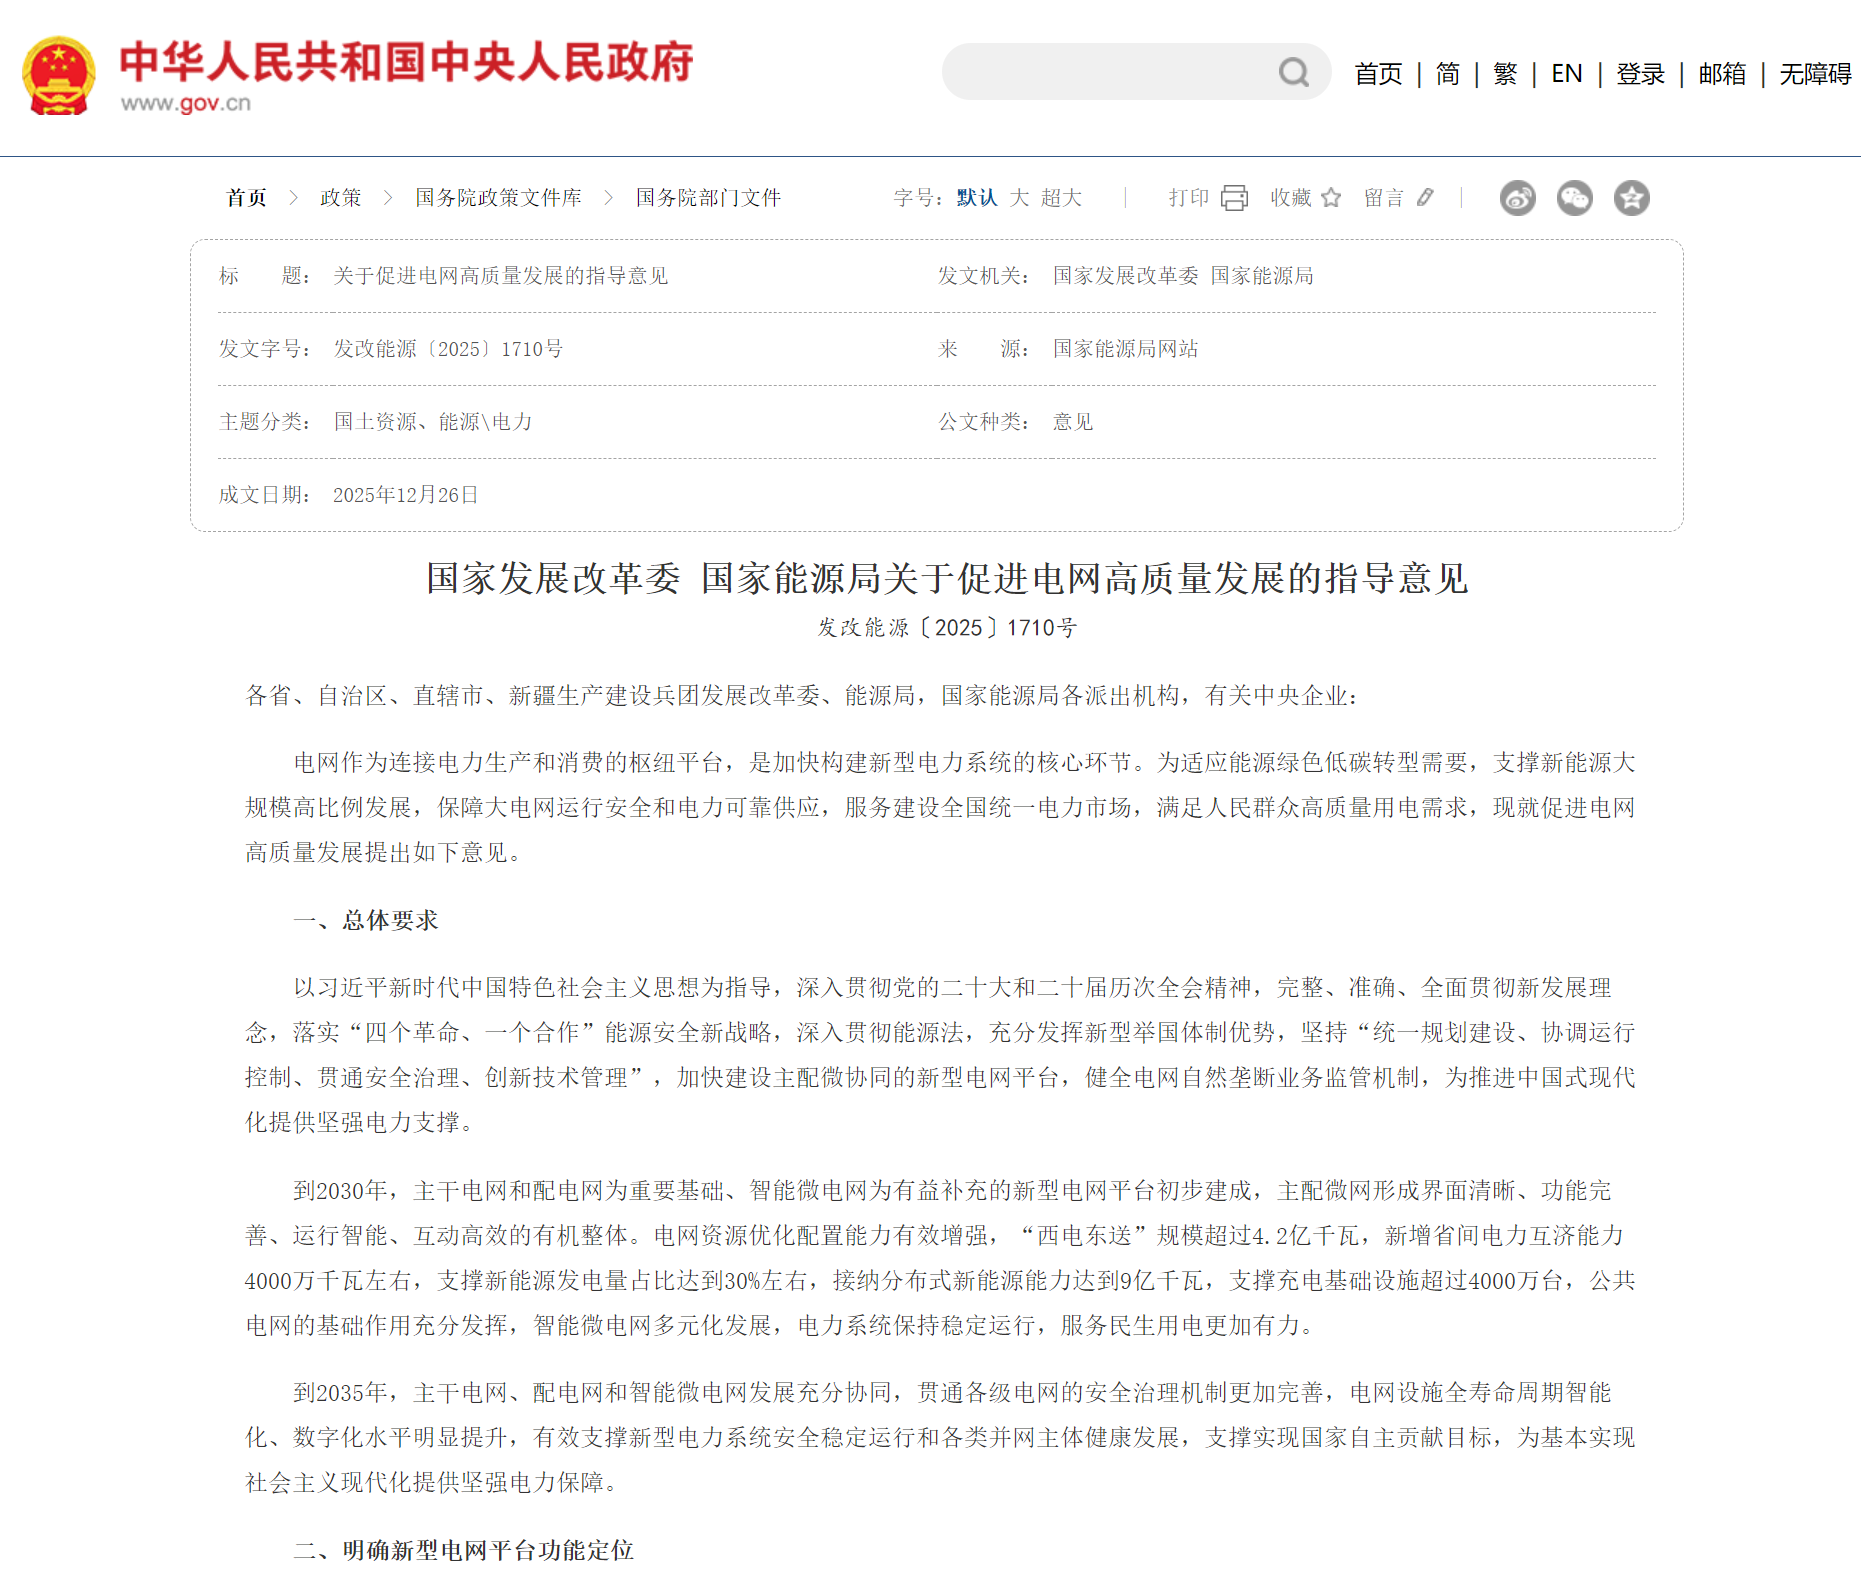Image resolution: width=1861 pixels, height=1584 pixels.
Task: Open 国务院部门文件 breadcrumb
Action: [708, 198]
